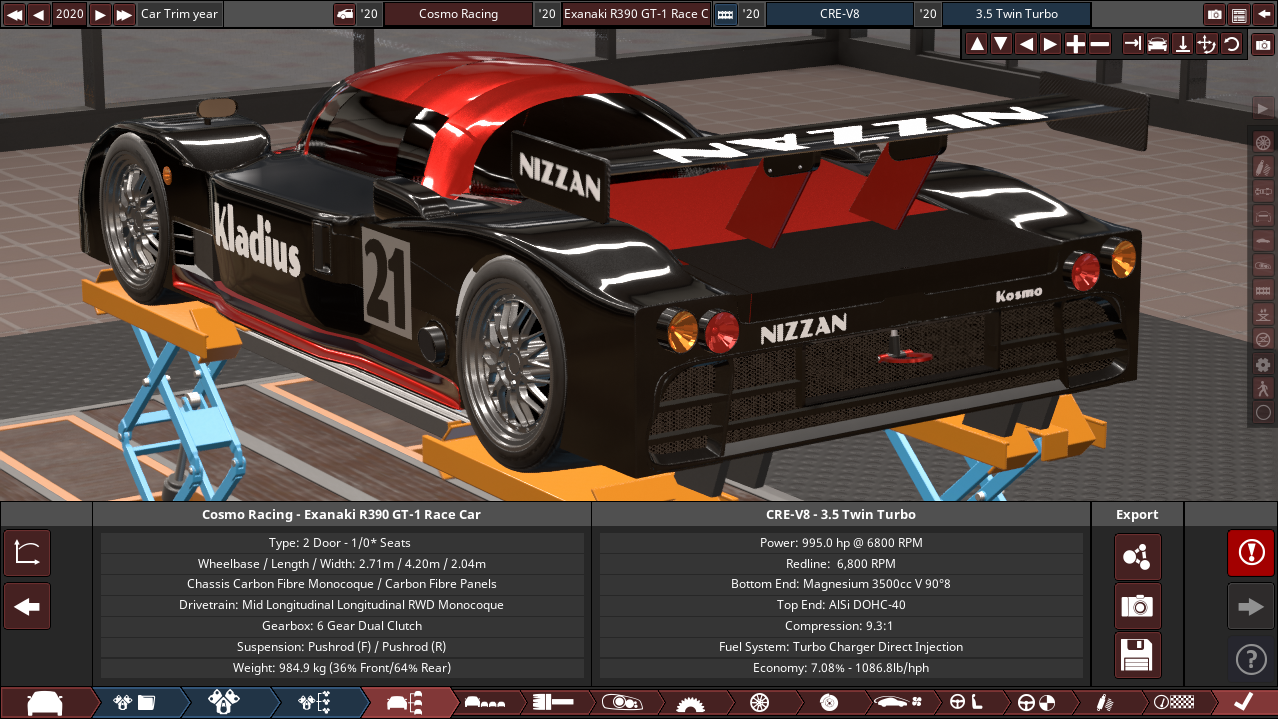Jump to the earliest year with the rewind arrows

(14, 14)
